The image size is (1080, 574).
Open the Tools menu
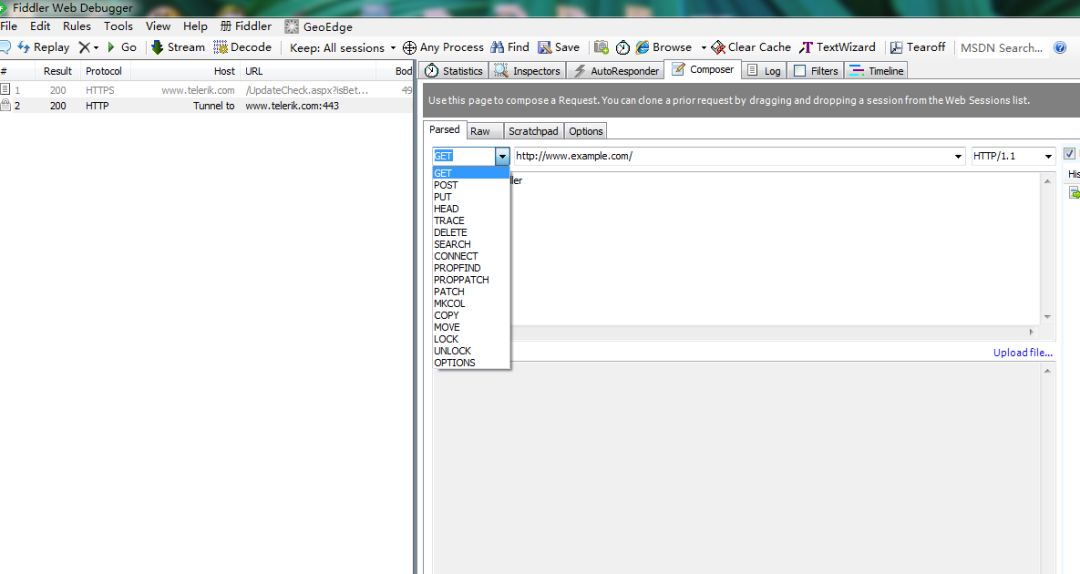(x=118, y=26)
